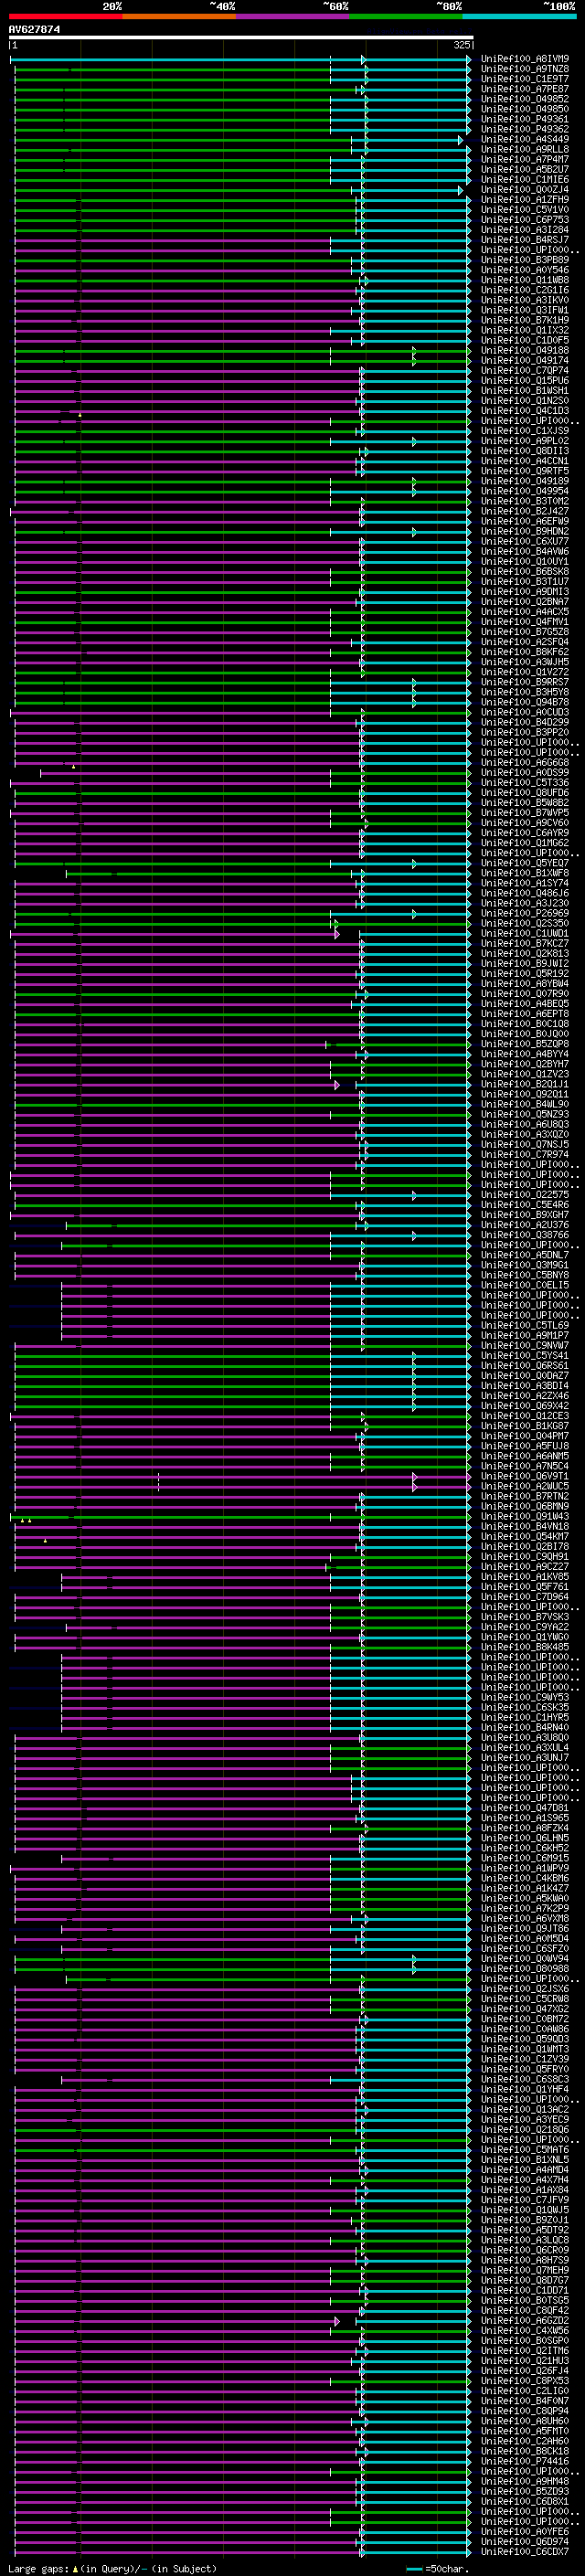Click the UniRef100_C7QP74 label
585x2576 pixels.
(525, 371)
